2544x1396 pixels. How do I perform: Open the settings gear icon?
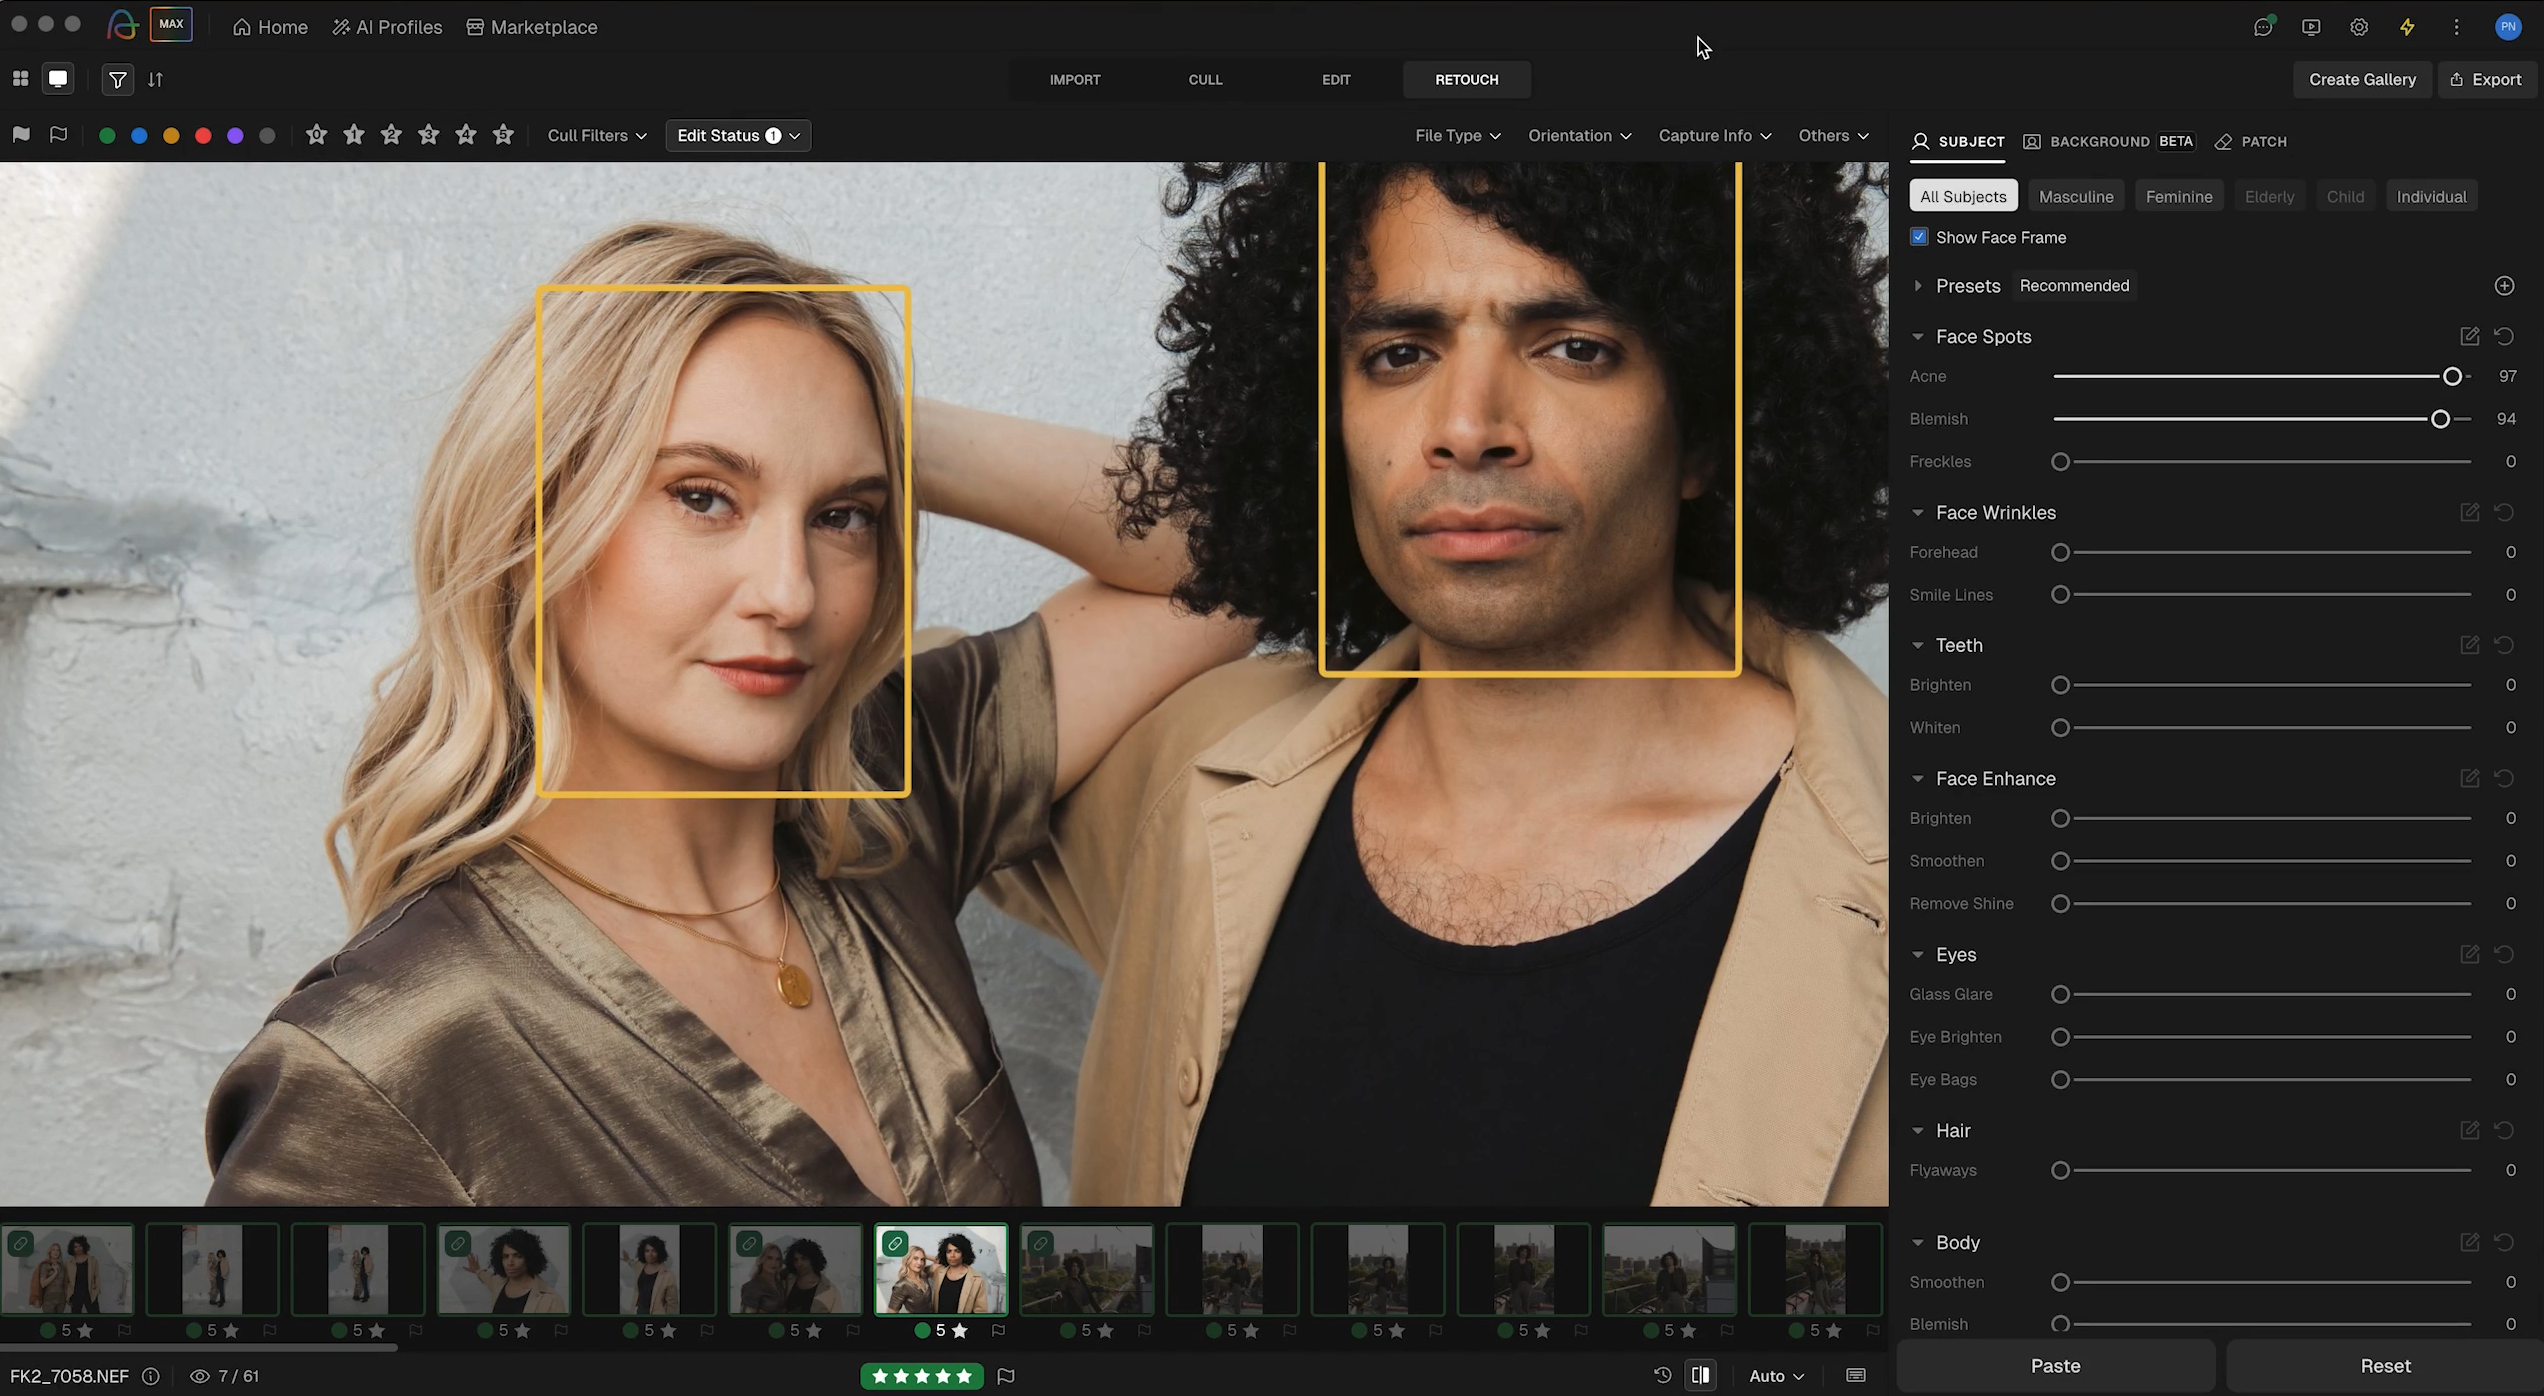pyautogui.click(x=2359, y=27)
